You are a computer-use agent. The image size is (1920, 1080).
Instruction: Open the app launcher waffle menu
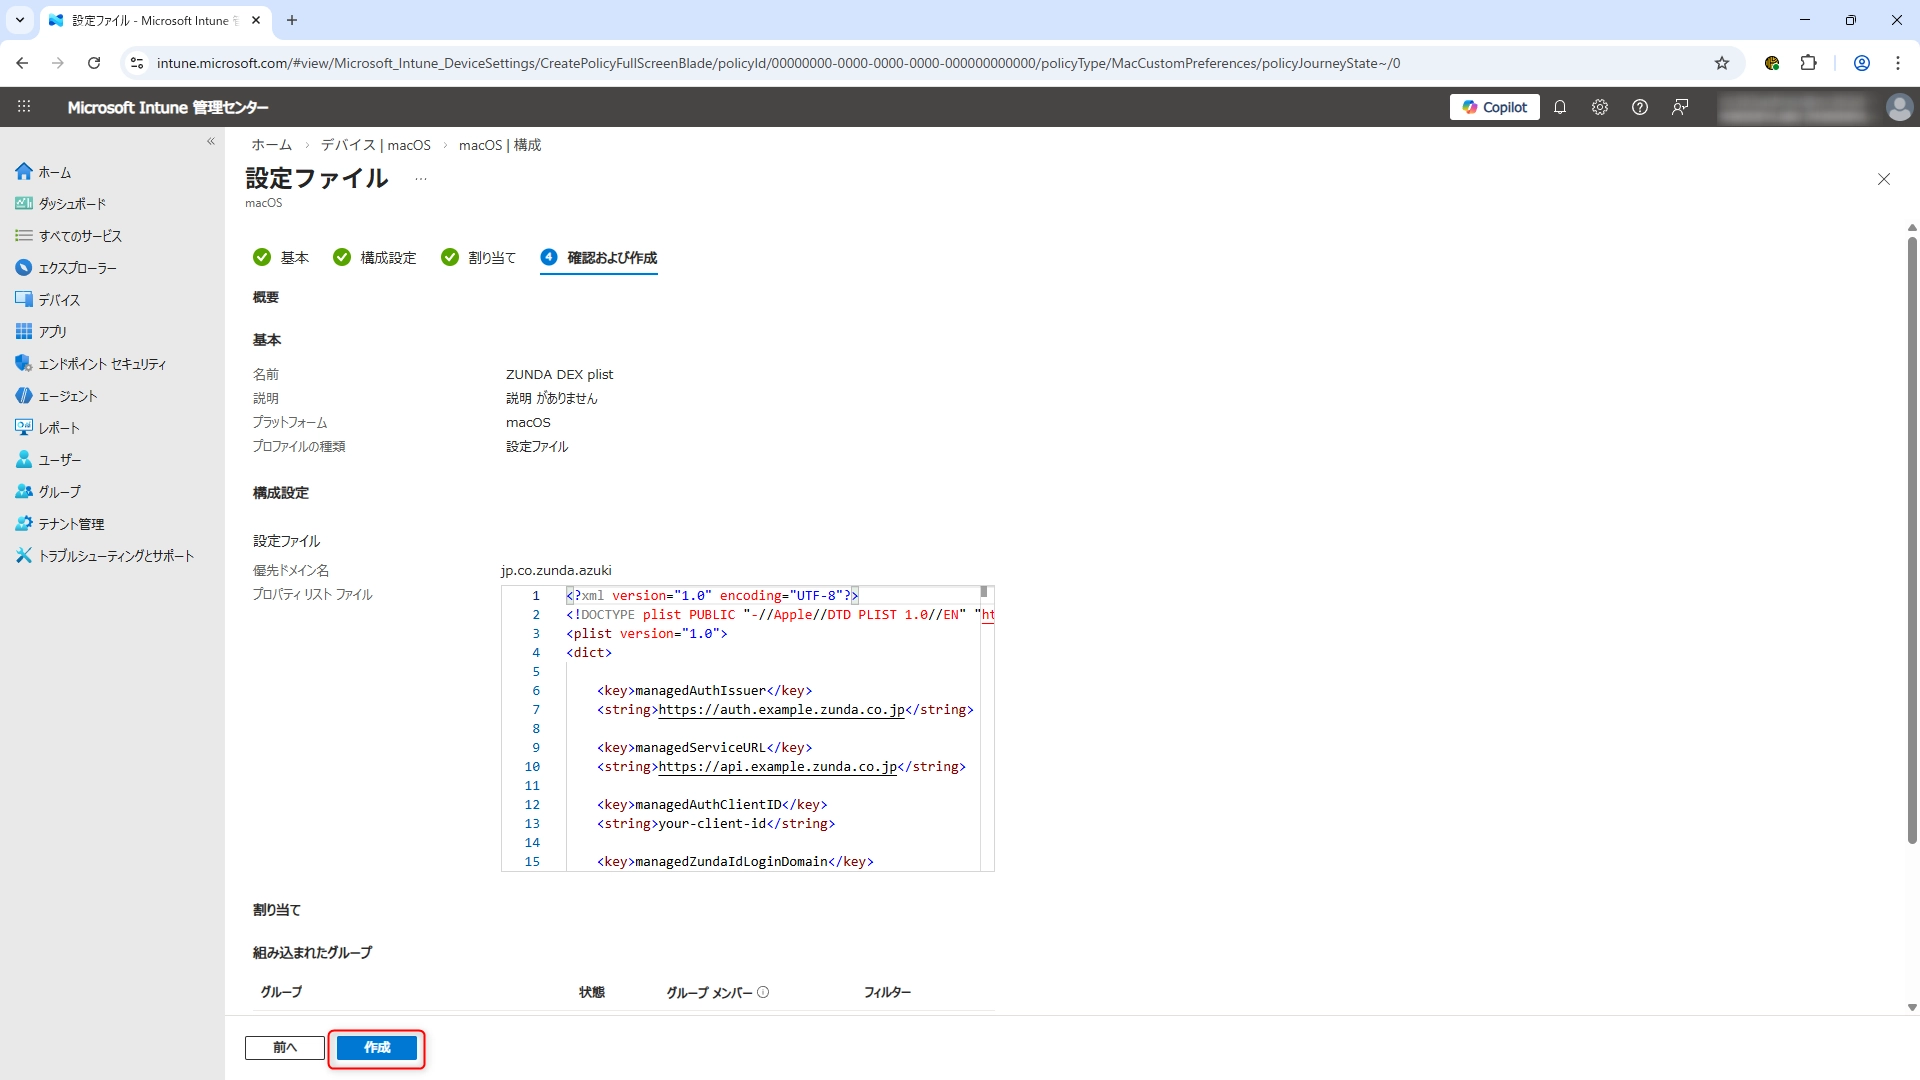click(x=24, y=107)
